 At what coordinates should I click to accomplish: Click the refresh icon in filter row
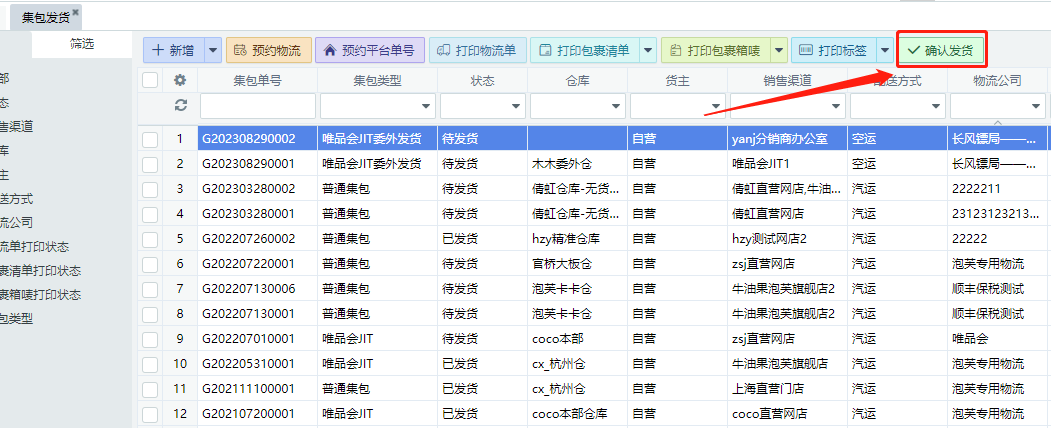[x=180, y=105]
